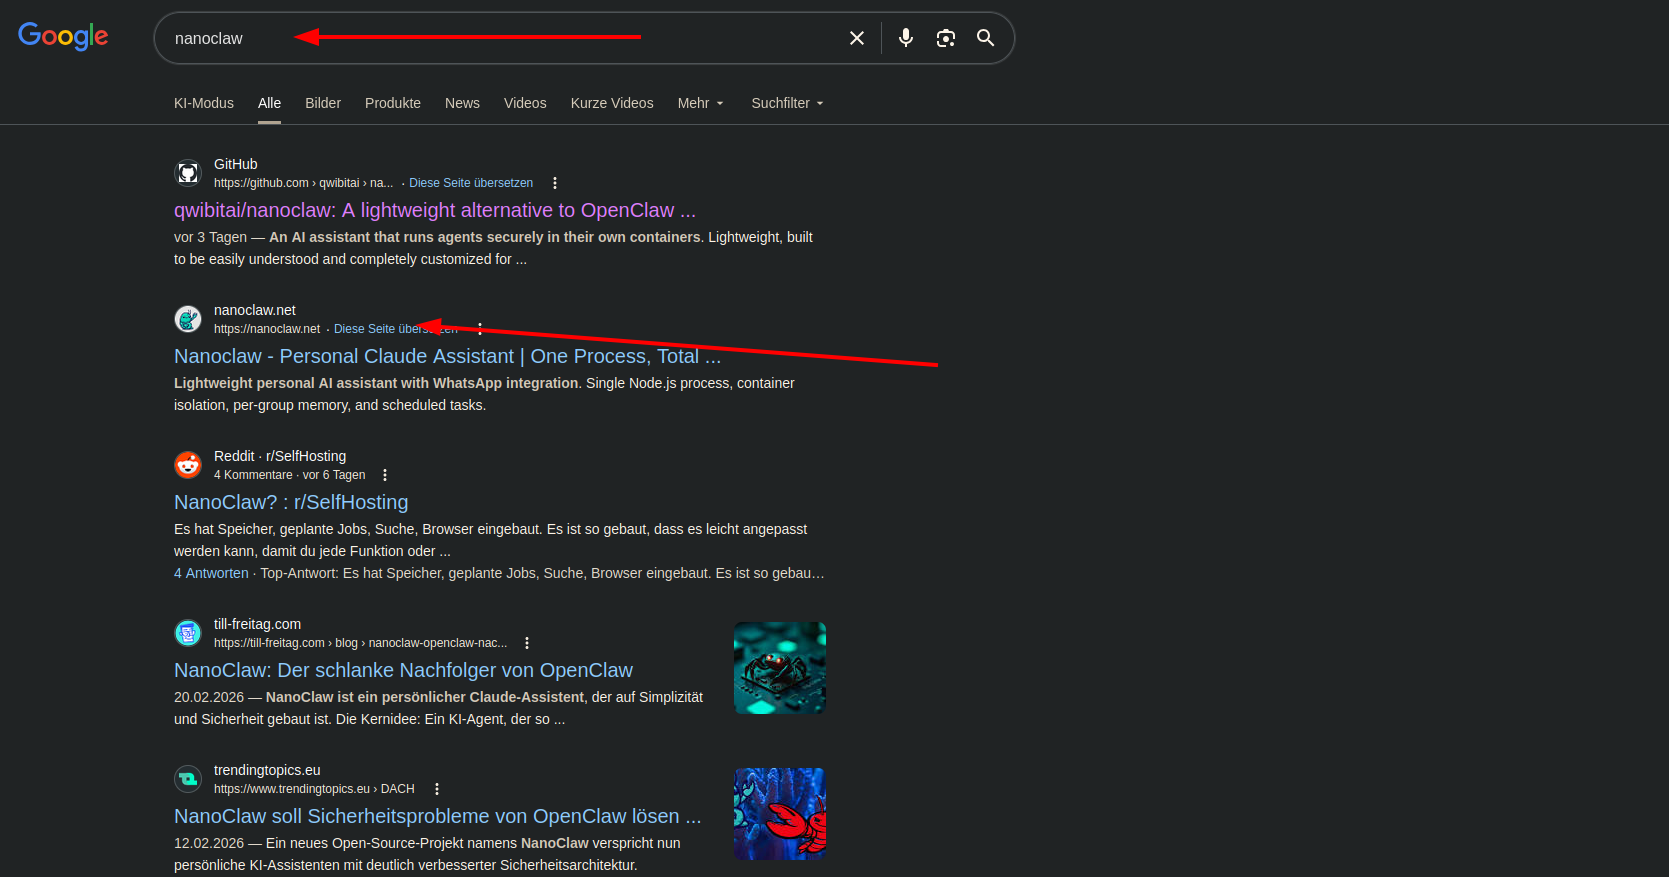The height and width of the screenshot is (877, 1669).
Task: Open the Bilder tab
Action: coord(323,103)
